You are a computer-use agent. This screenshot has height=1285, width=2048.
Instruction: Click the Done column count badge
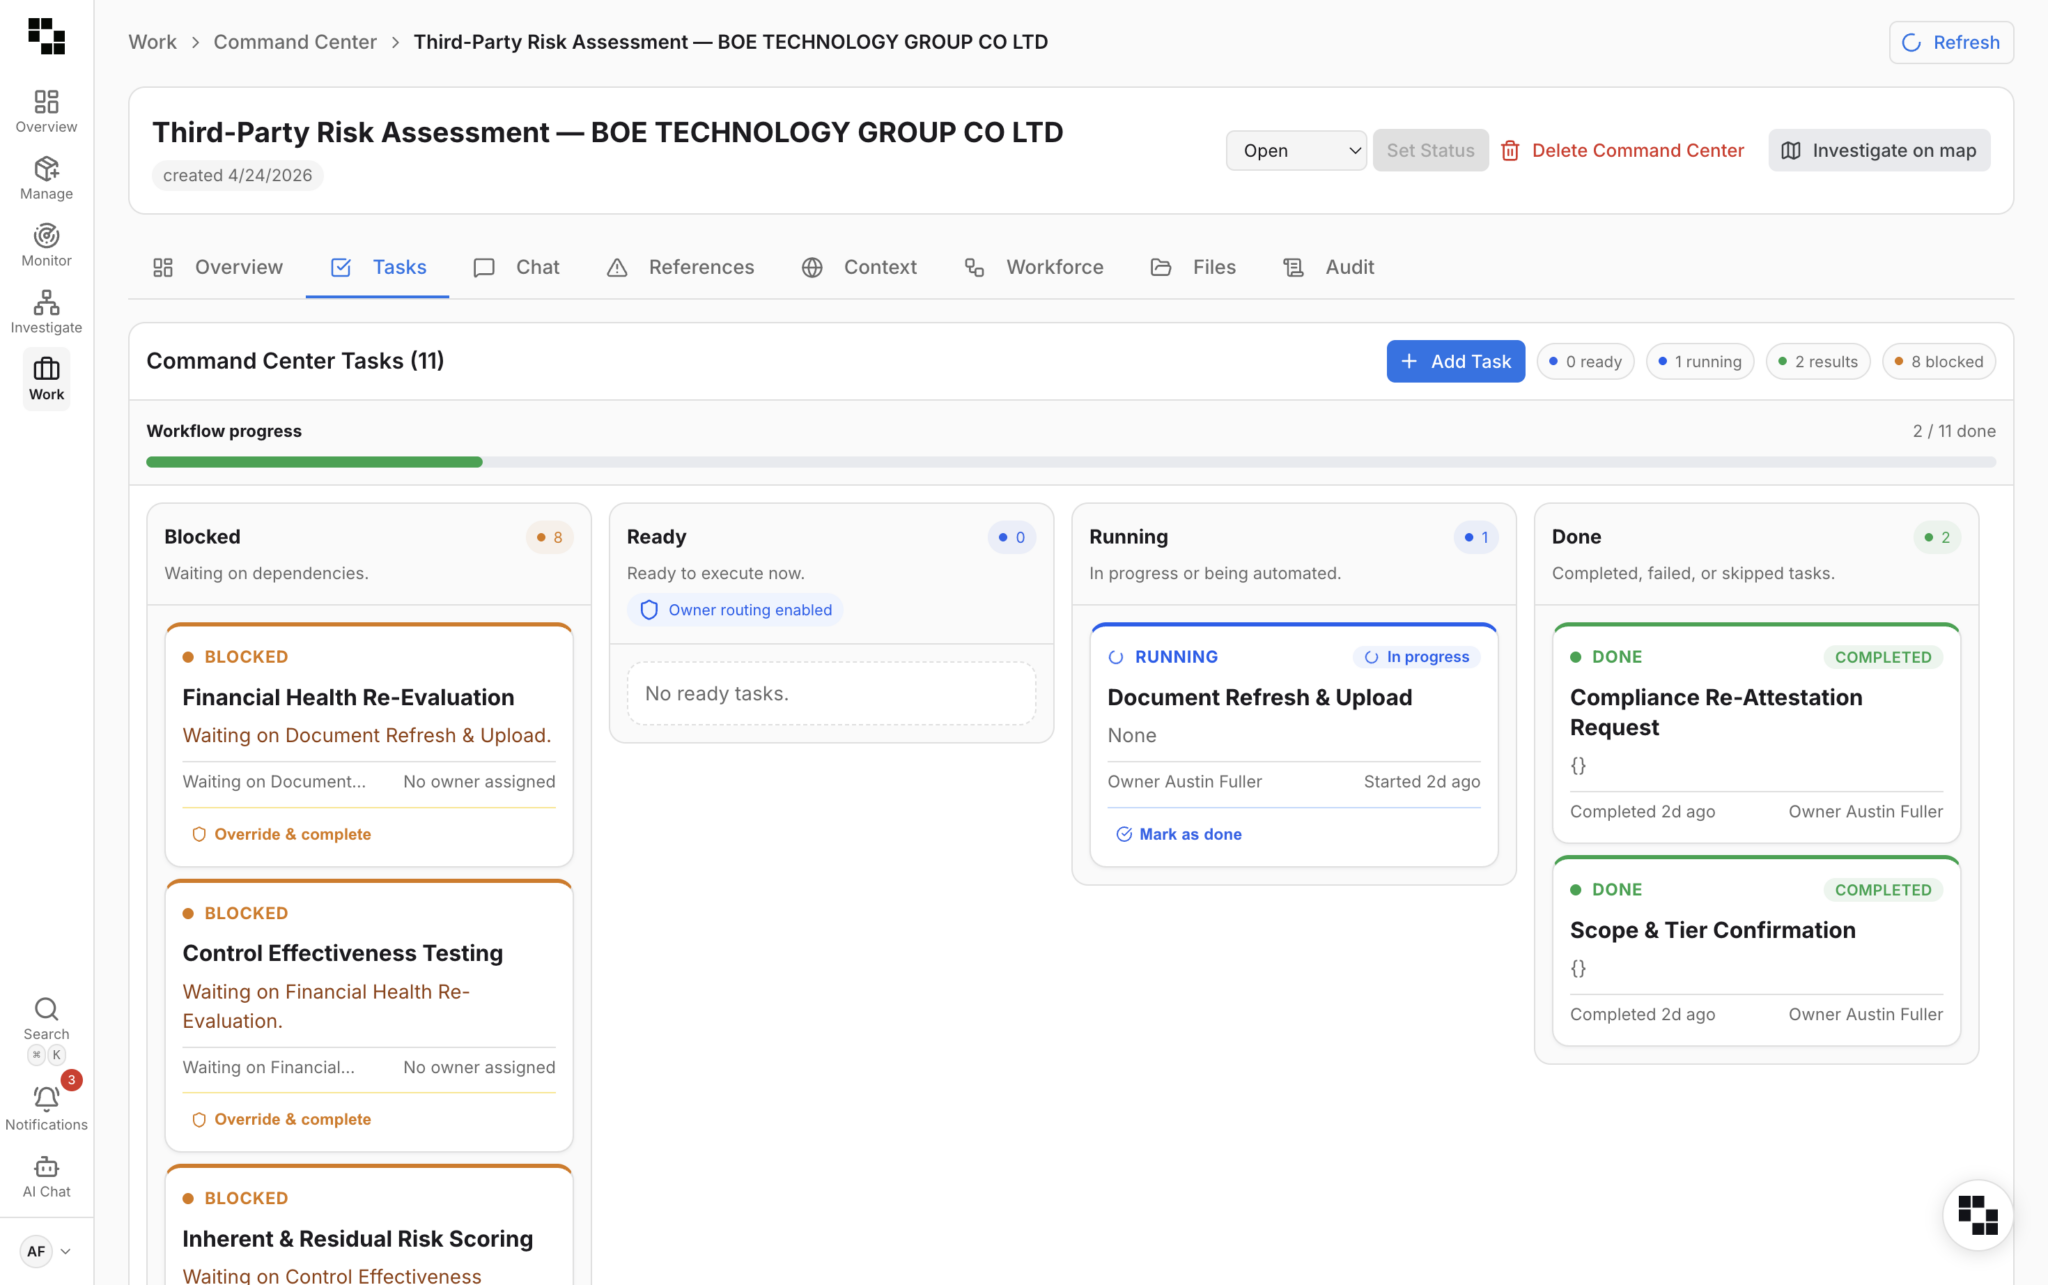(x=1937, y=537)
